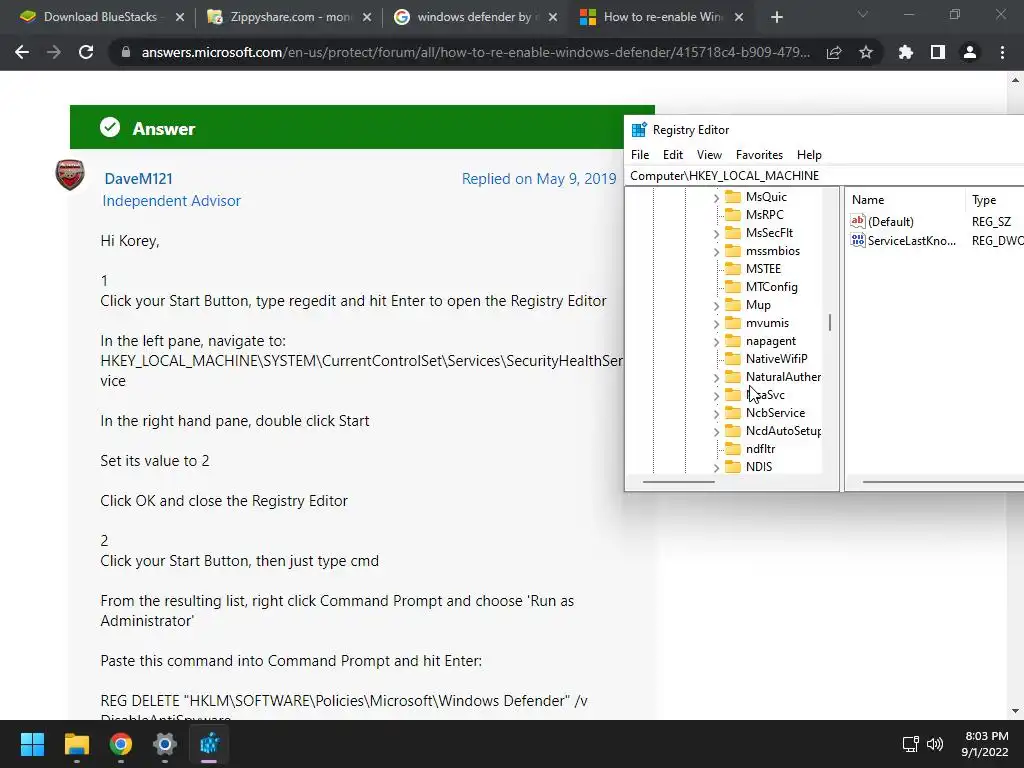The width and height of the screenshot is (1024, 768).
Task: Click the registry tree vertical scrollbar thumb
Action: tap(830, 323)
